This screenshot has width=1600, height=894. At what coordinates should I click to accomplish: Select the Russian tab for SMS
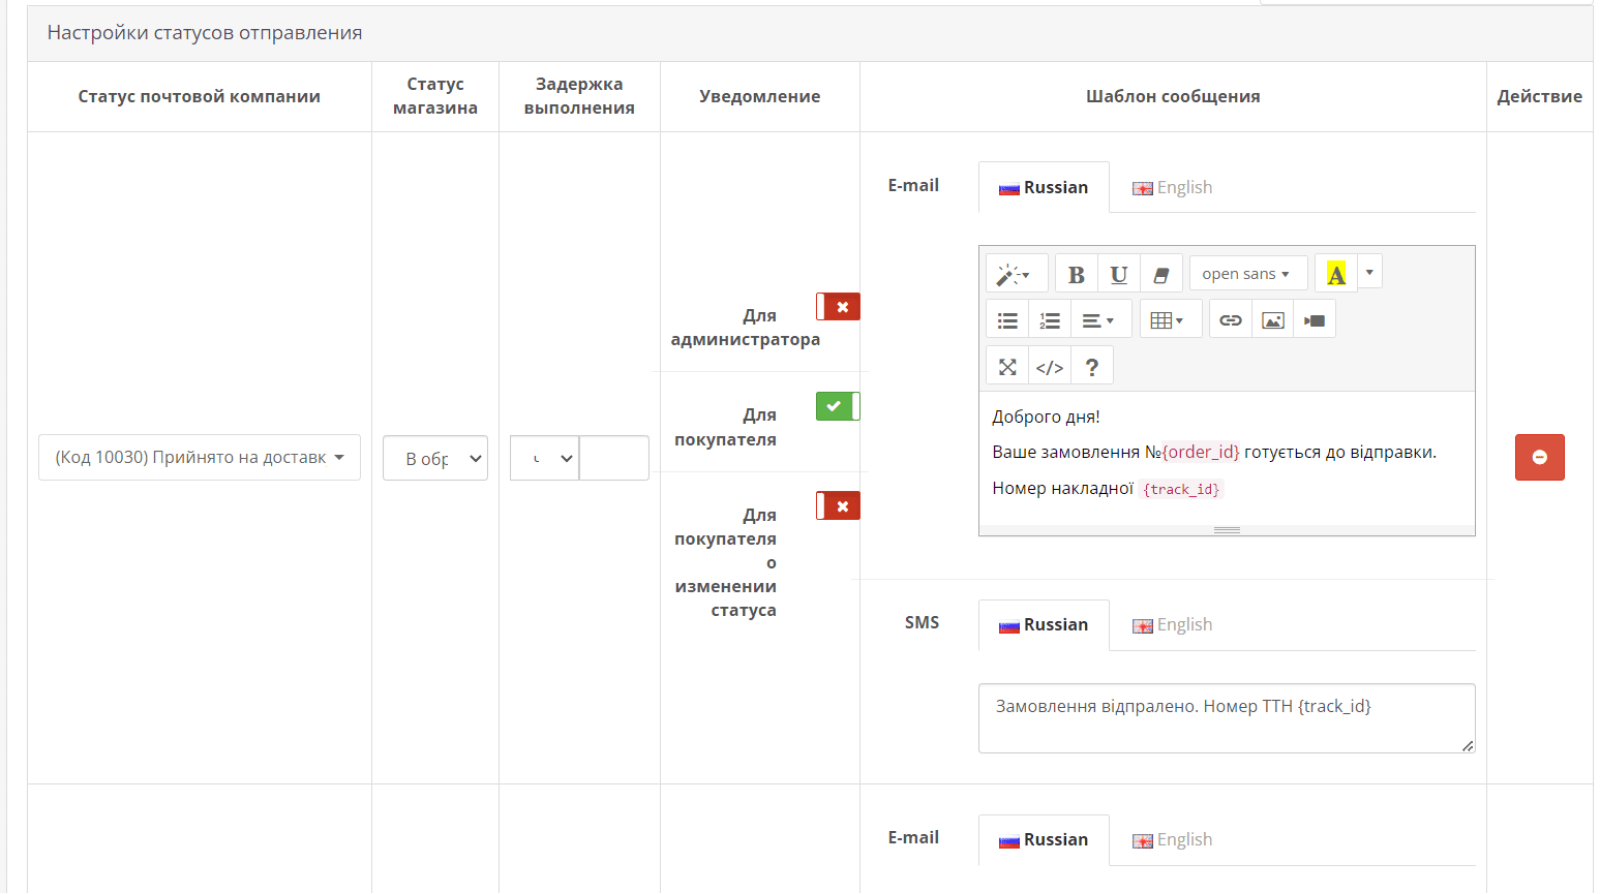click(x=1043, y=625)
